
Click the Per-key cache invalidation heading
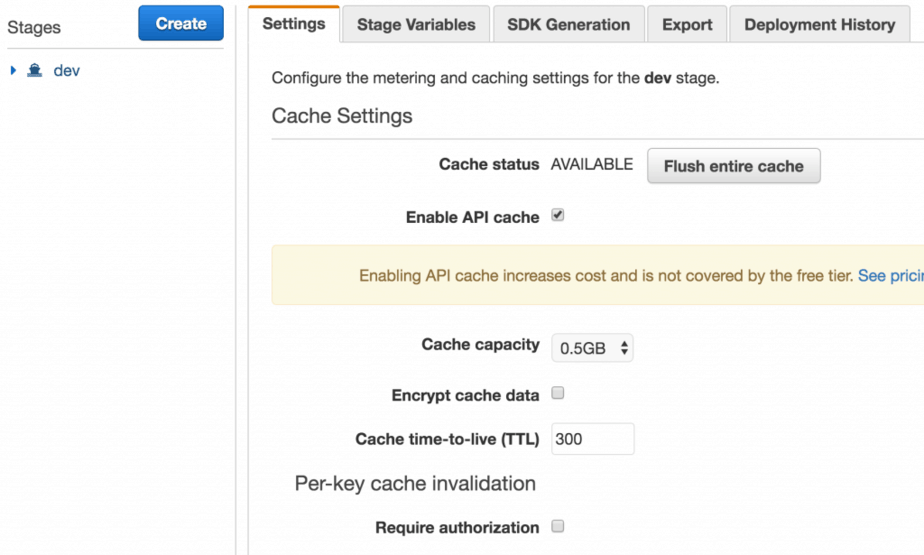(x=415, y=484)
